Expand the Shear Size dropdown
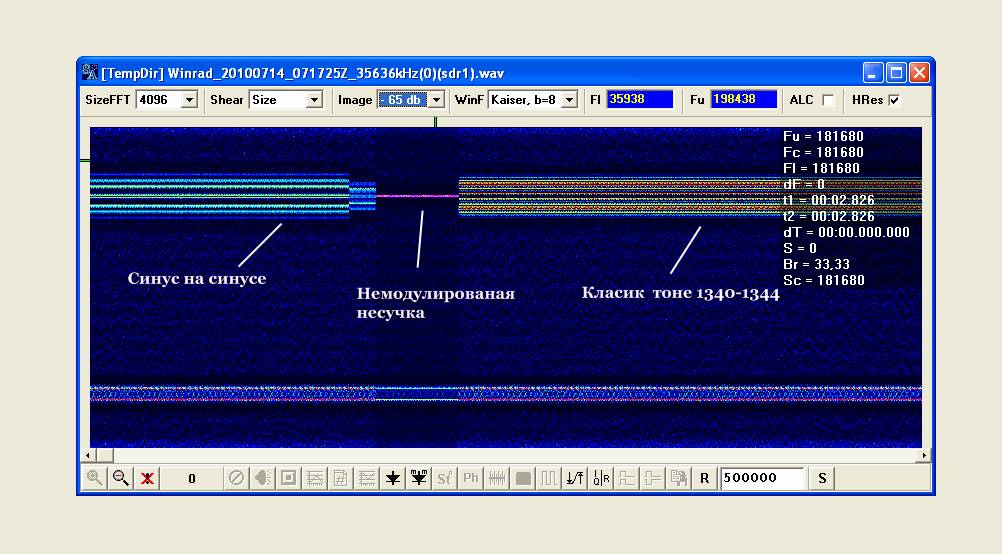Viewport: 1002px width, 554px height. tap(314, 100)
